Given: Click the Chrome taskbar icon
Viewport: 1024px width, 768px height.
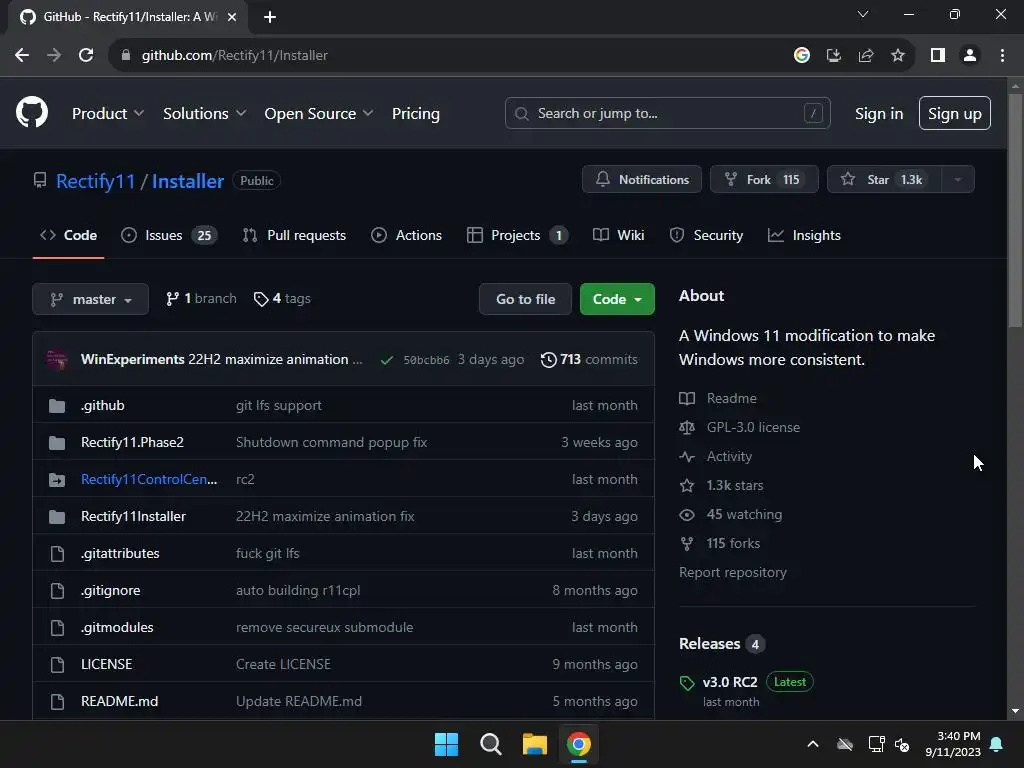Looking at the screenshot, I should click(579, 744).
